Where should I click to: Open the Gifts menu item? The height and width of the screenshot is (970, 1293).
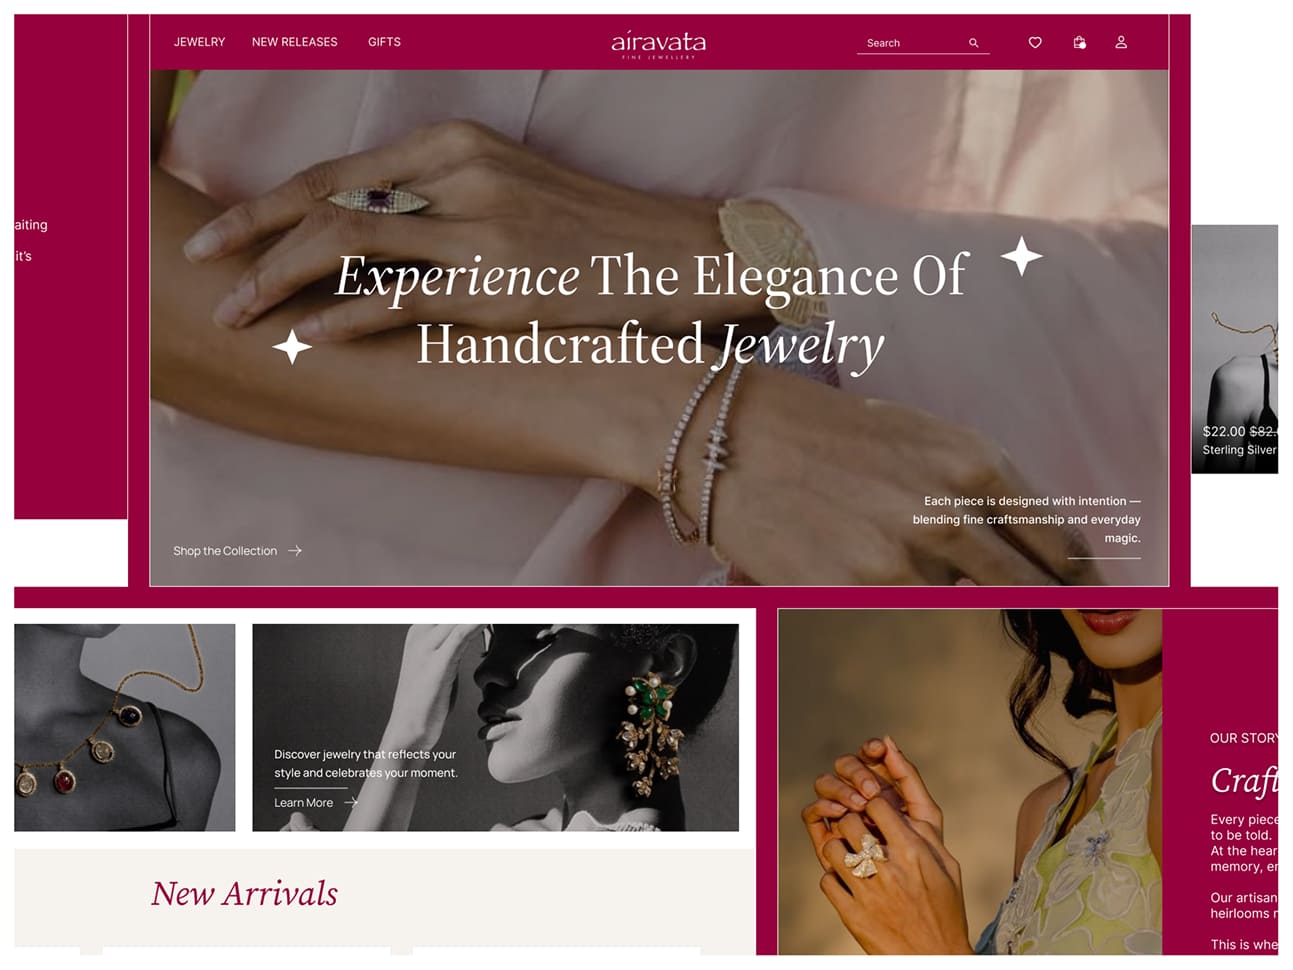tap(384, 42)
